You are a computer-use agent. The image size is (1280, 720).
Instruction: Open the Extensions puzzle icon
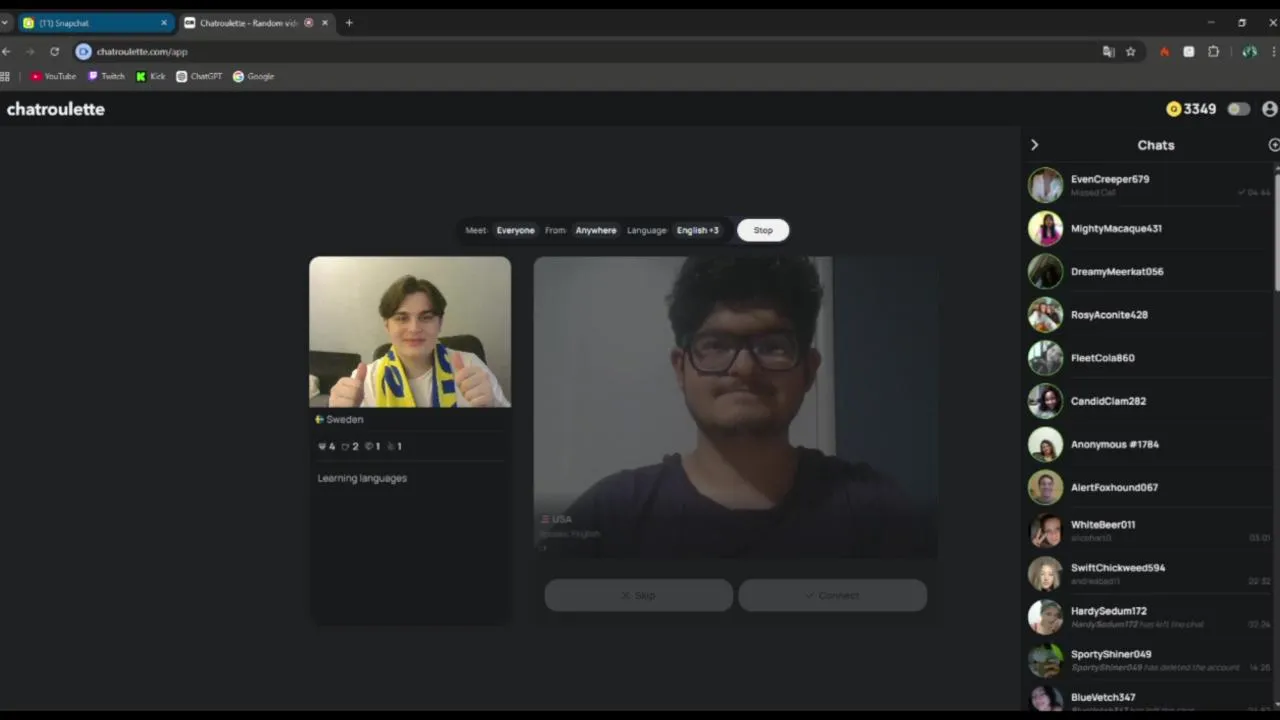click(x=1214, y=51)
